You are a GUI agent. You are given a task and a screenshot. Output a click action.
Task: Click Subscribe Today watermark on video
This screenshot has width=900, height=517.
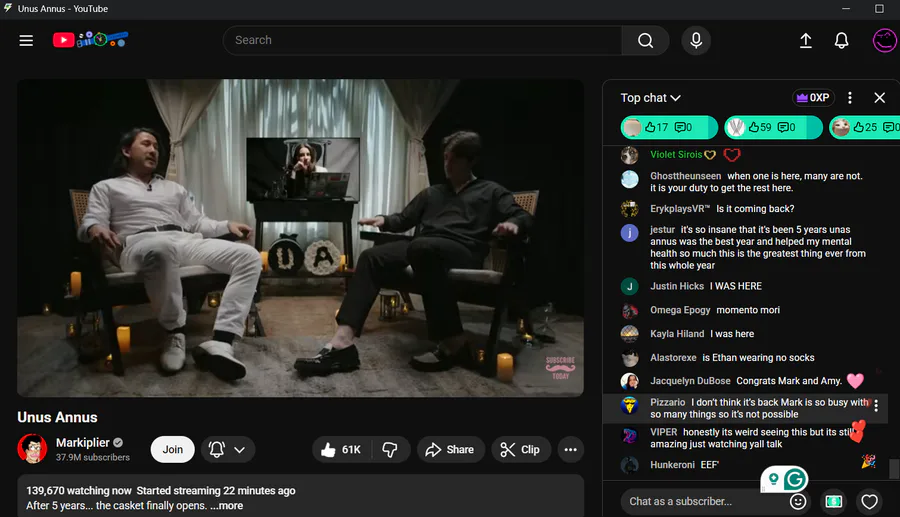[560, 368]
